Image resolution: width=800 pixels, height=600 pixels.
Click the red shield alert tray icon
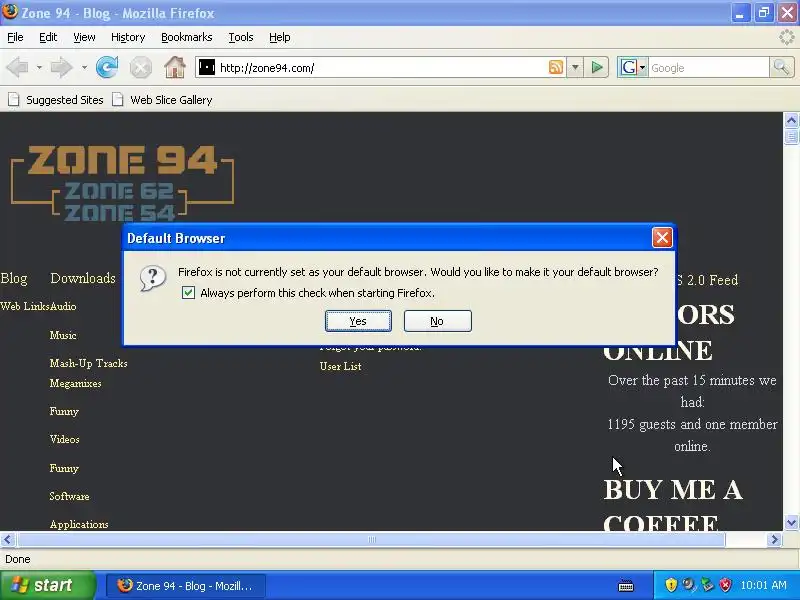click(725, 585)
